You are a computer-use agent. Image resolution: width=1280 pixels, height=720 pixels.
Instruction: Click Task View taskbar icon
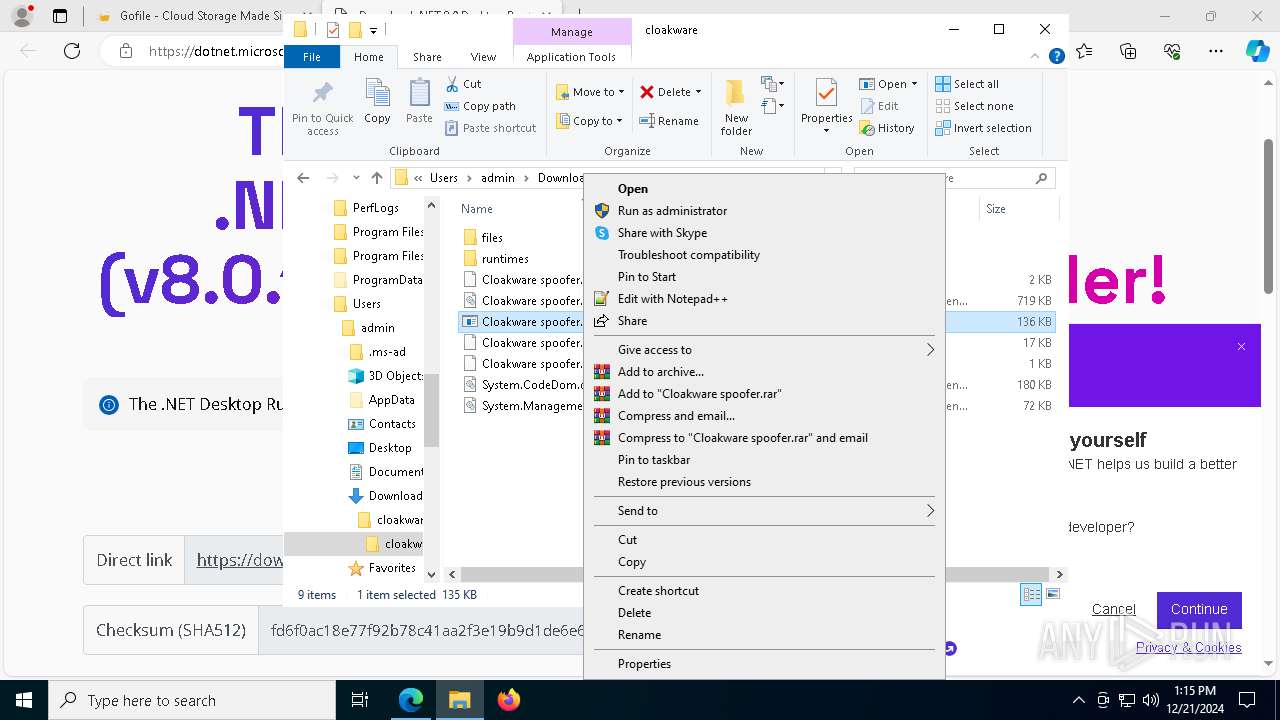[x=360, y=700]
